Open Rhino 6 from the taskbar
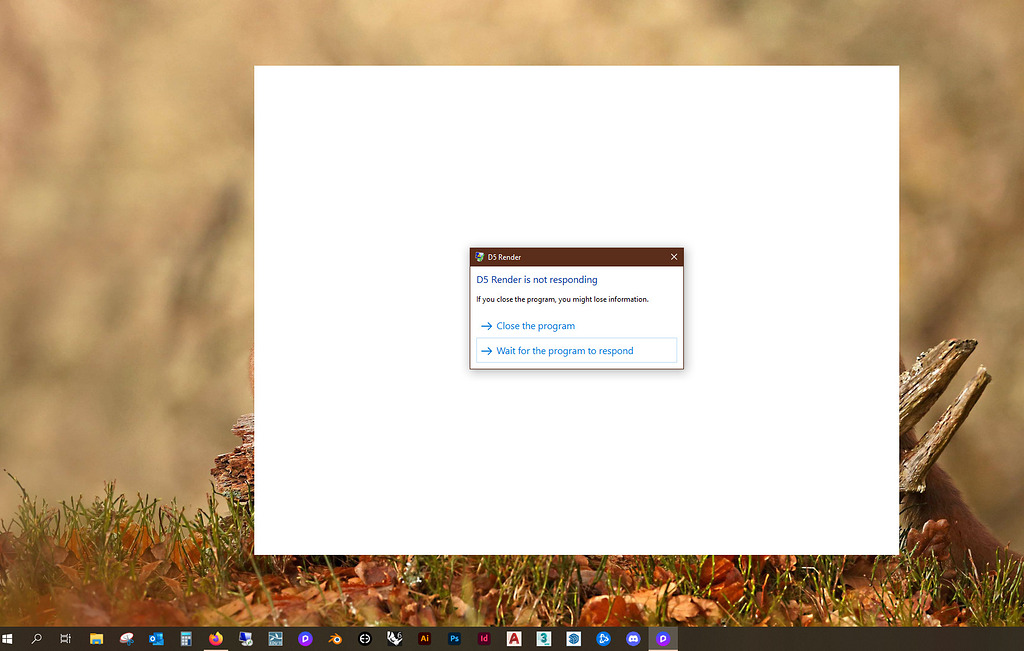The image size is (1024, 651). pos(394,639)
